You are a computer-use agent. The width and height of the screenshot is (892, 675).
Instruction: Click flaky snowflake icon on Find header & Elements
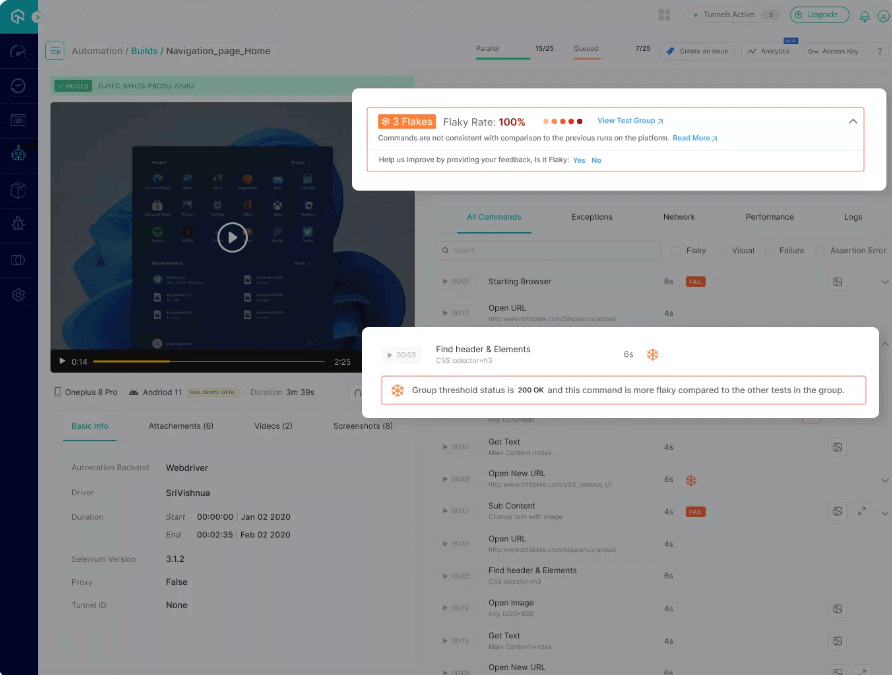tap(653, 355)
